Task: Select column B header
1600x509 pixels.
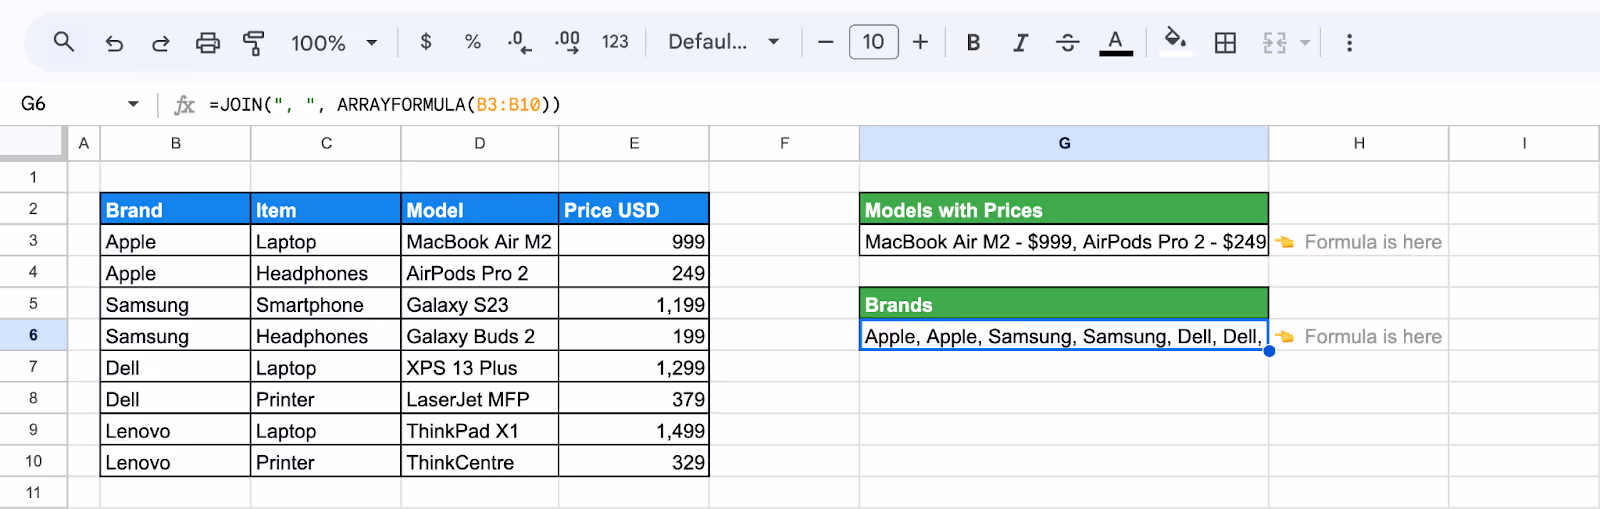Action: 175,143
